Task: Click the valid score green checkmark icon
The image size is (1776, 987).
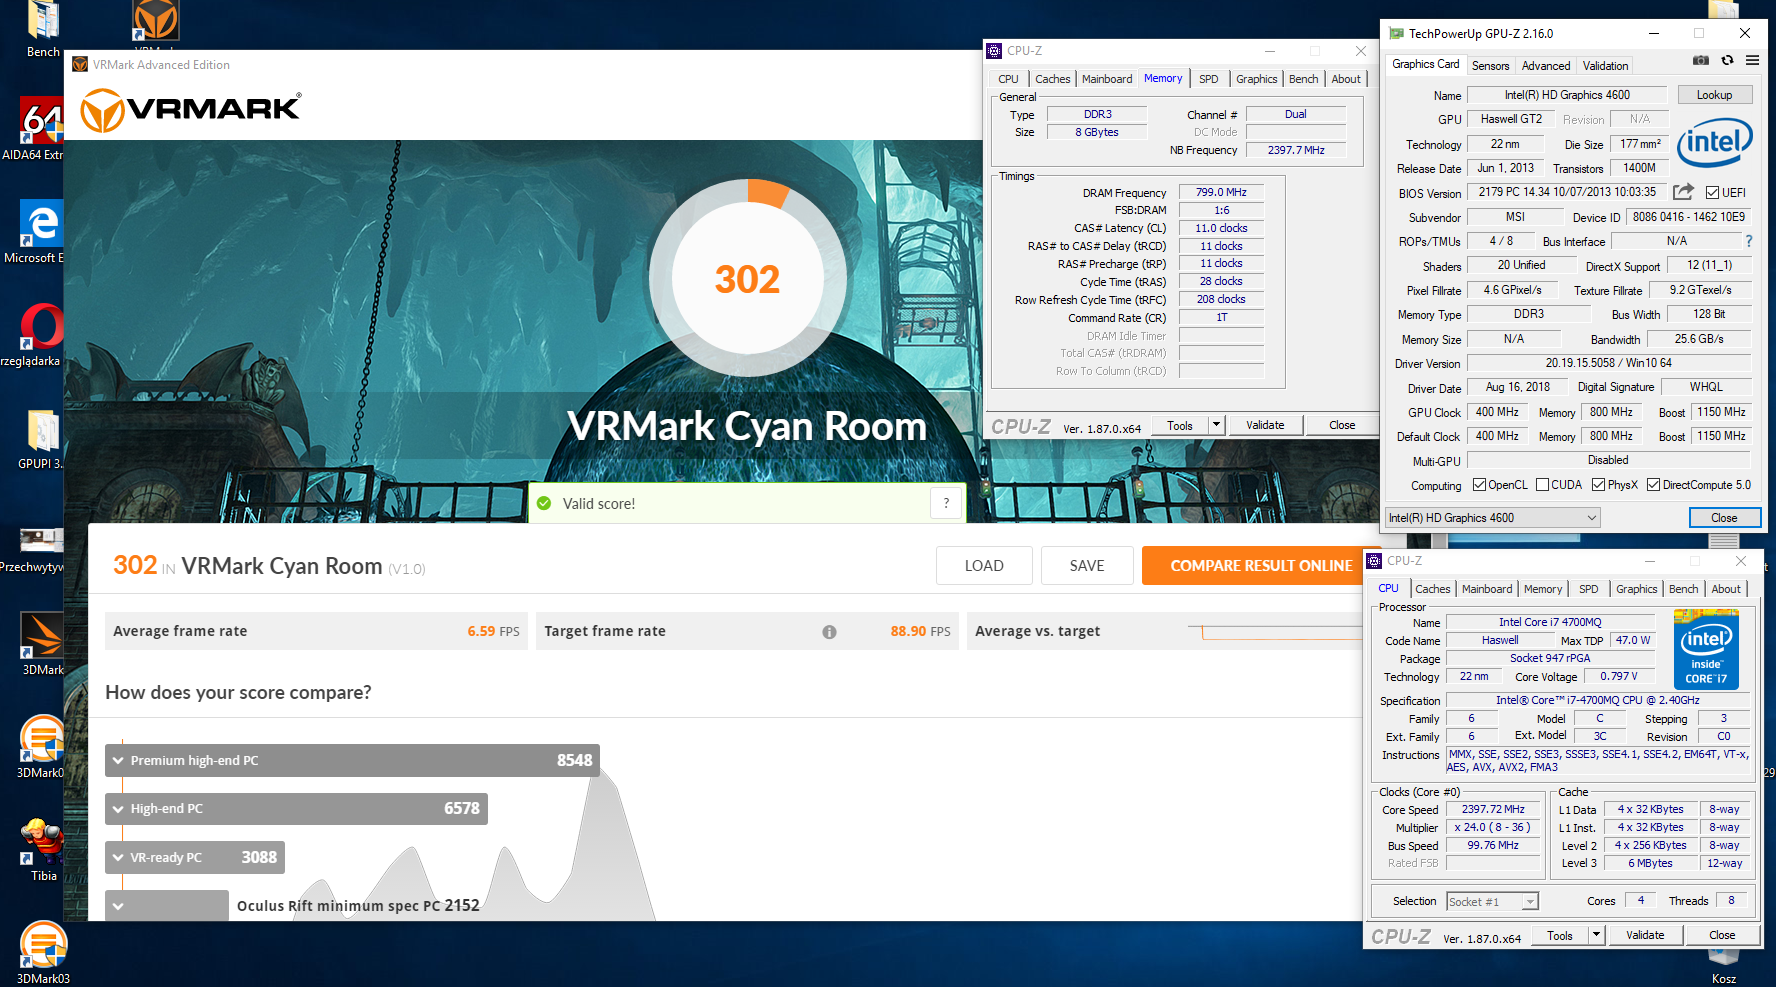Action: tap(544, 503)
